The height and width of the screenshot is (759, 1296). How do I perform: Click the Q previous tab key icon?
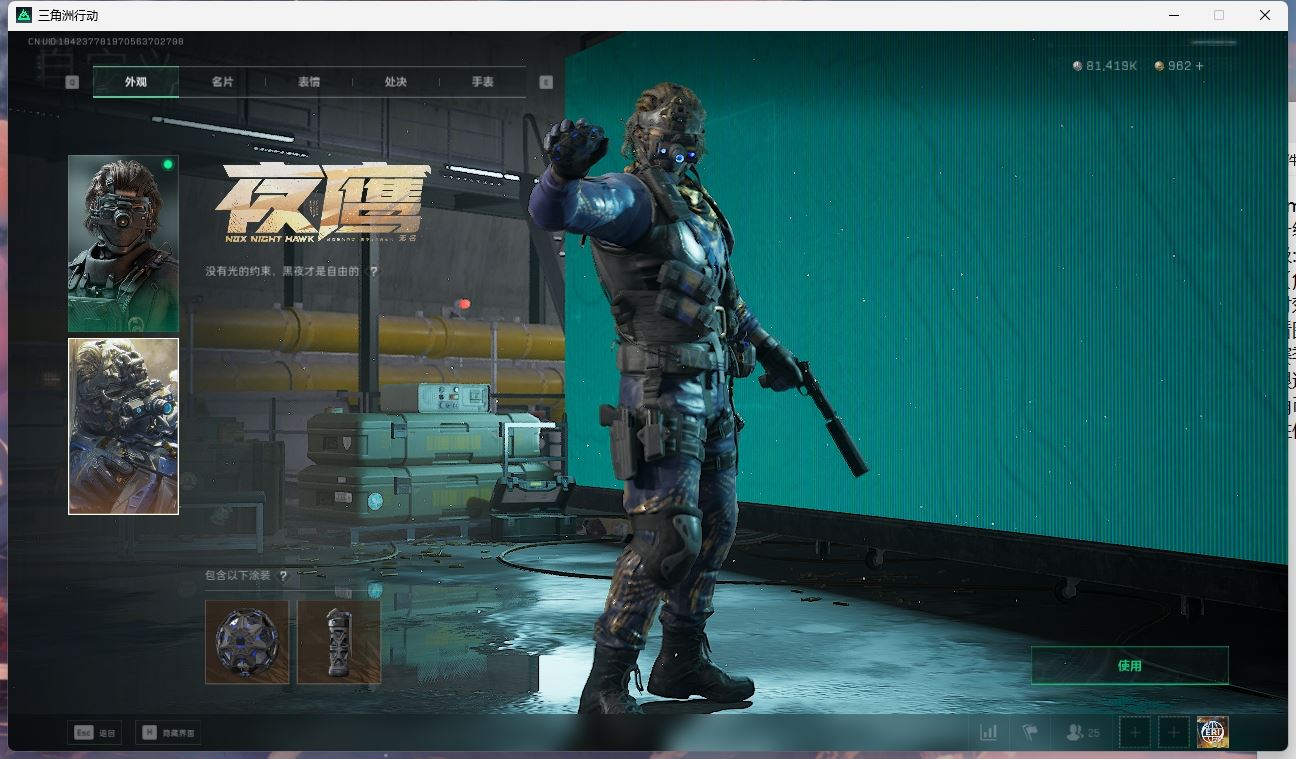pyautogui.click(x=72, y=82)
